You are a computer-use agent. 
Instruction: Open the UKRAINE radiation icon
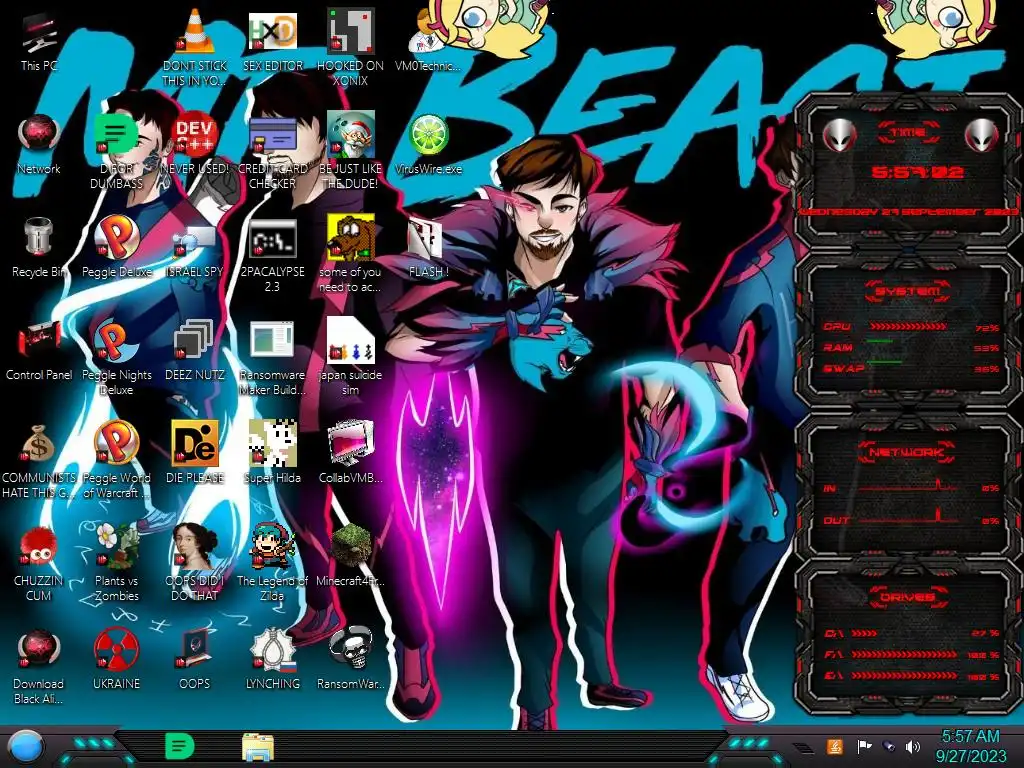116,660
